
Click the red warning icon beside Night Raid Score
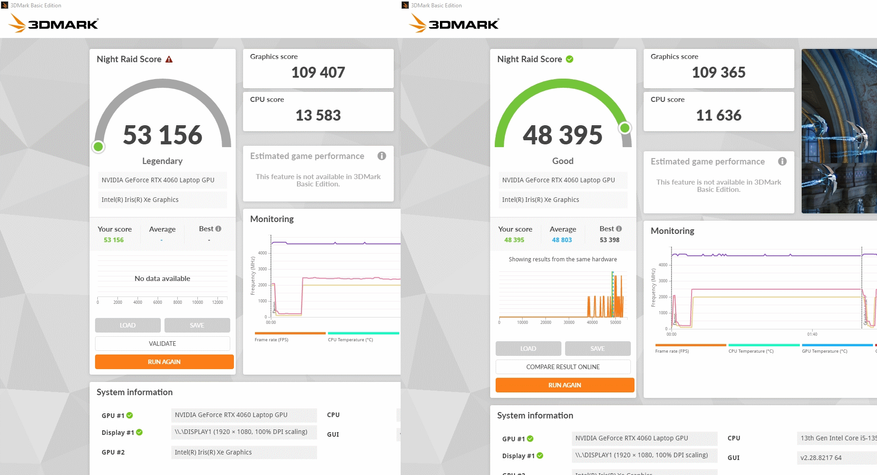tap(169, 59)
